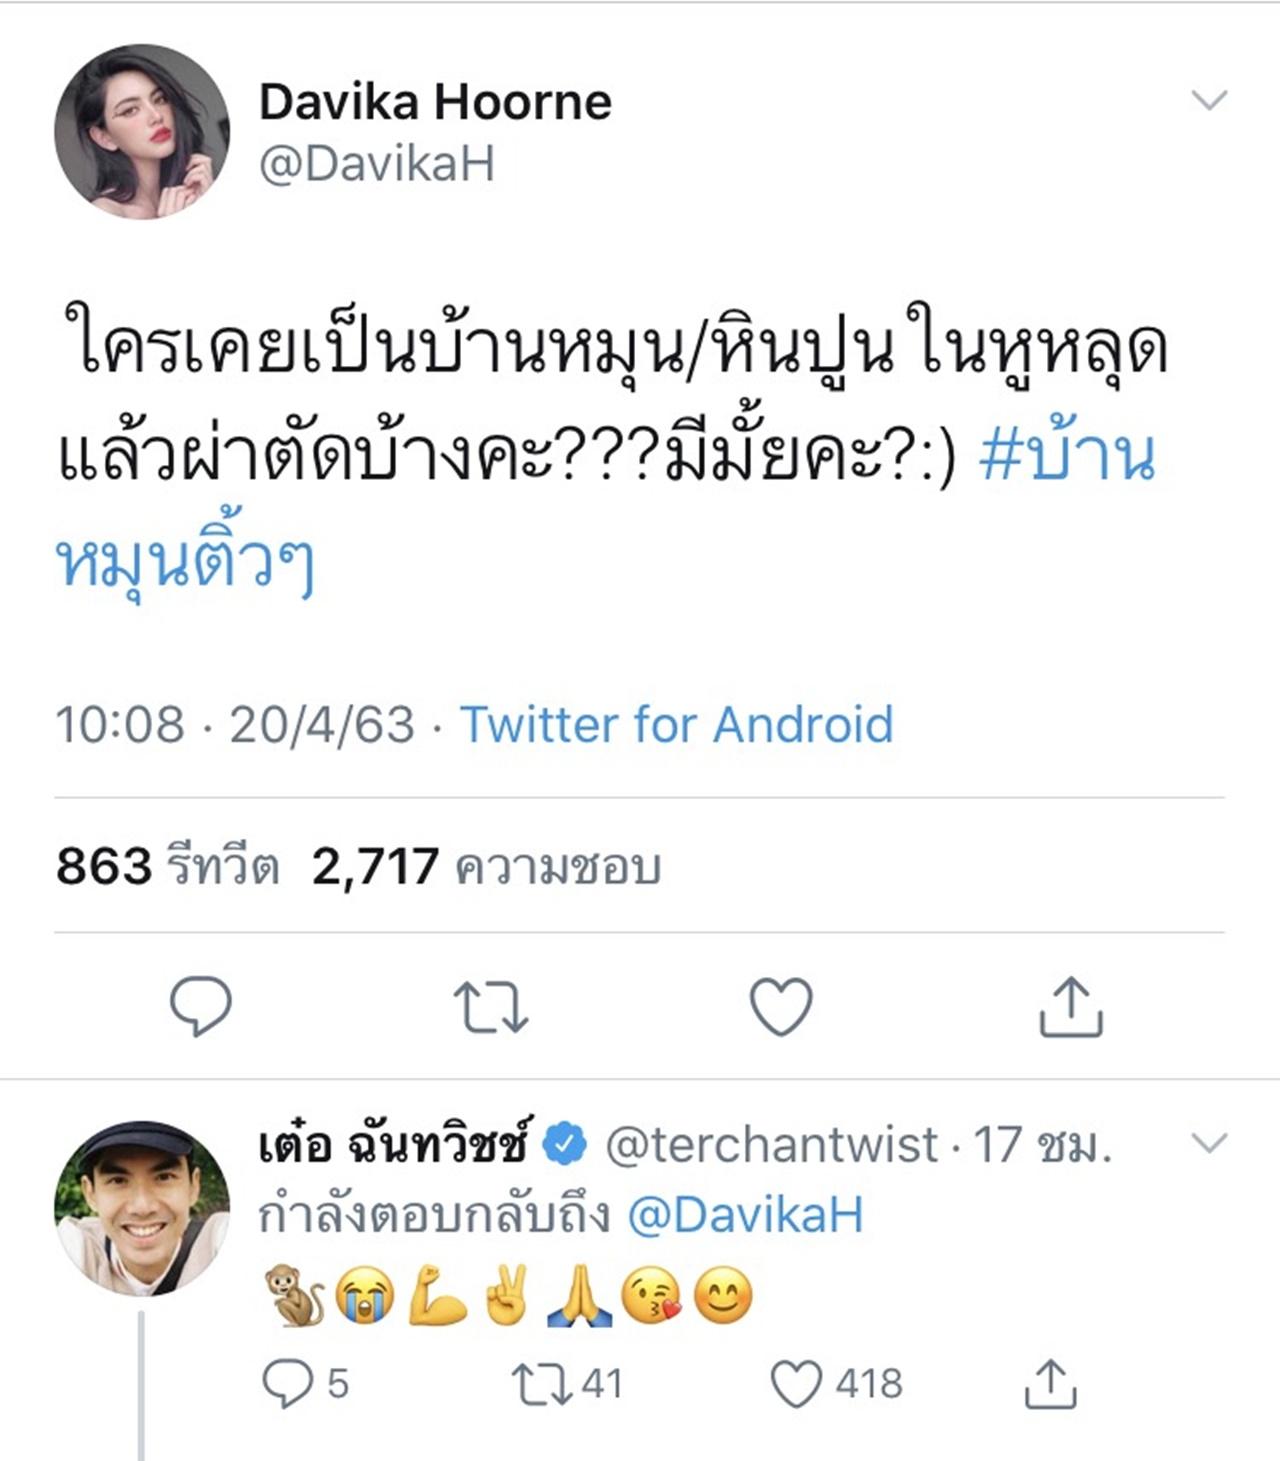Like Davika Hoorne's main tweet
The width and height of the screenshot is (1280, 1461).
click(x=781, y=1007)
